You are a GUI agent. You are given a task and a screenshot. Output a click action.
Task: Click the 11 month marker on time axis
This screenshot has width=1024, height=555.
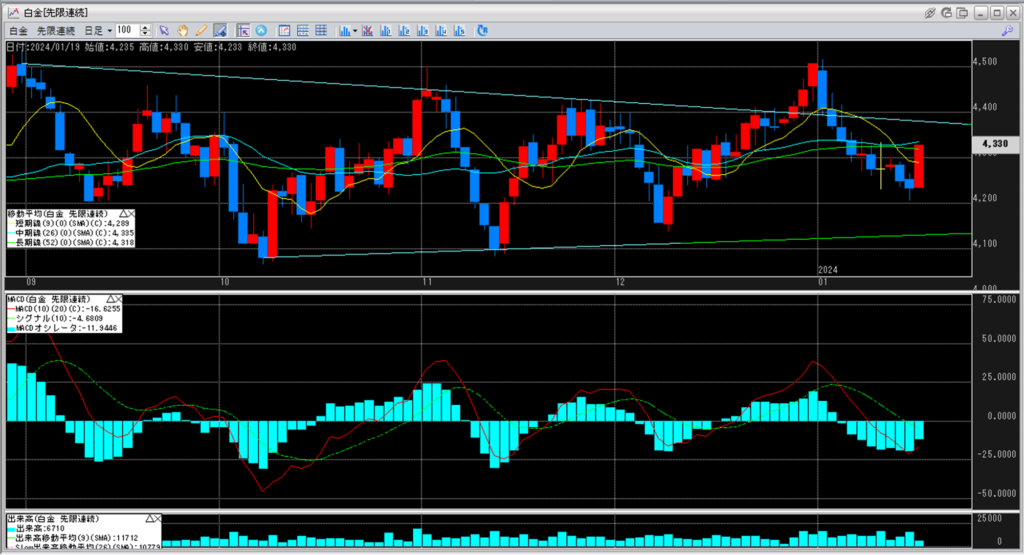[427, 282]
